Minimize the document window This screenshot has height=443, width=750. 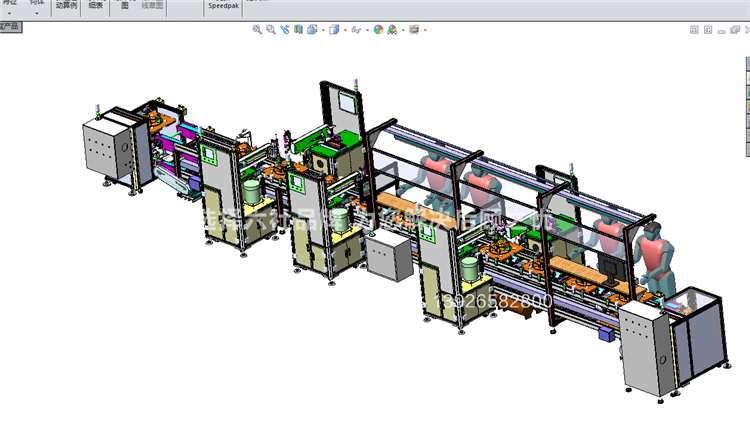coord(721,30)
